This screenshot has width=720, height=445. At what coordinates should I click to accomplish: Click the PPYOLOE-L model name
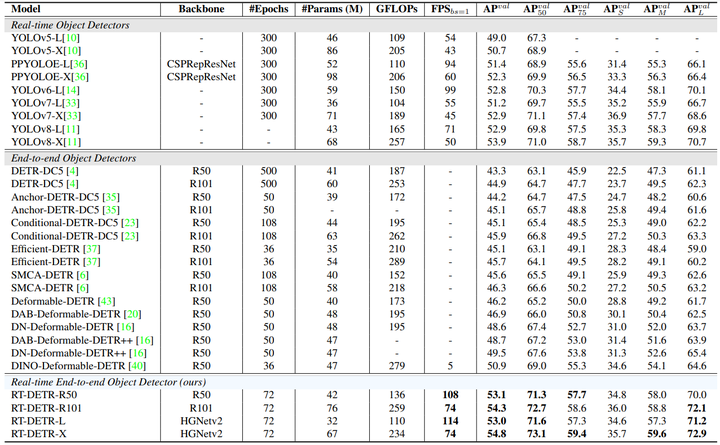click(x=41, y=64)
